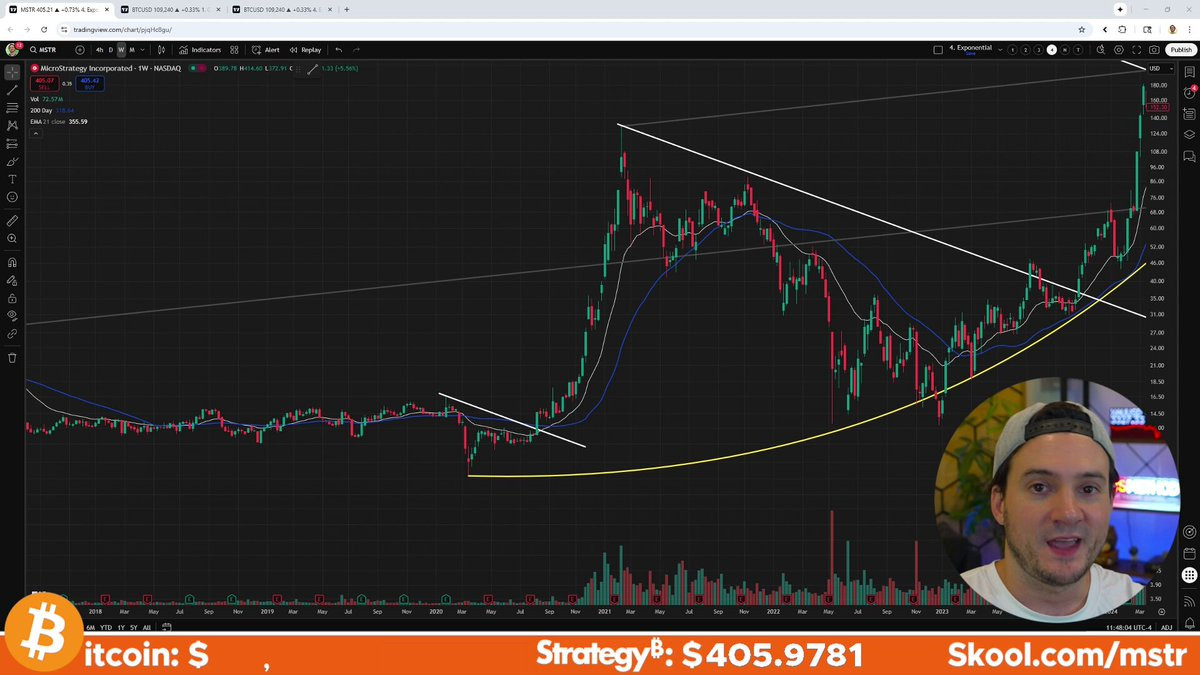Select the brush drawing tool

point(12,162)
